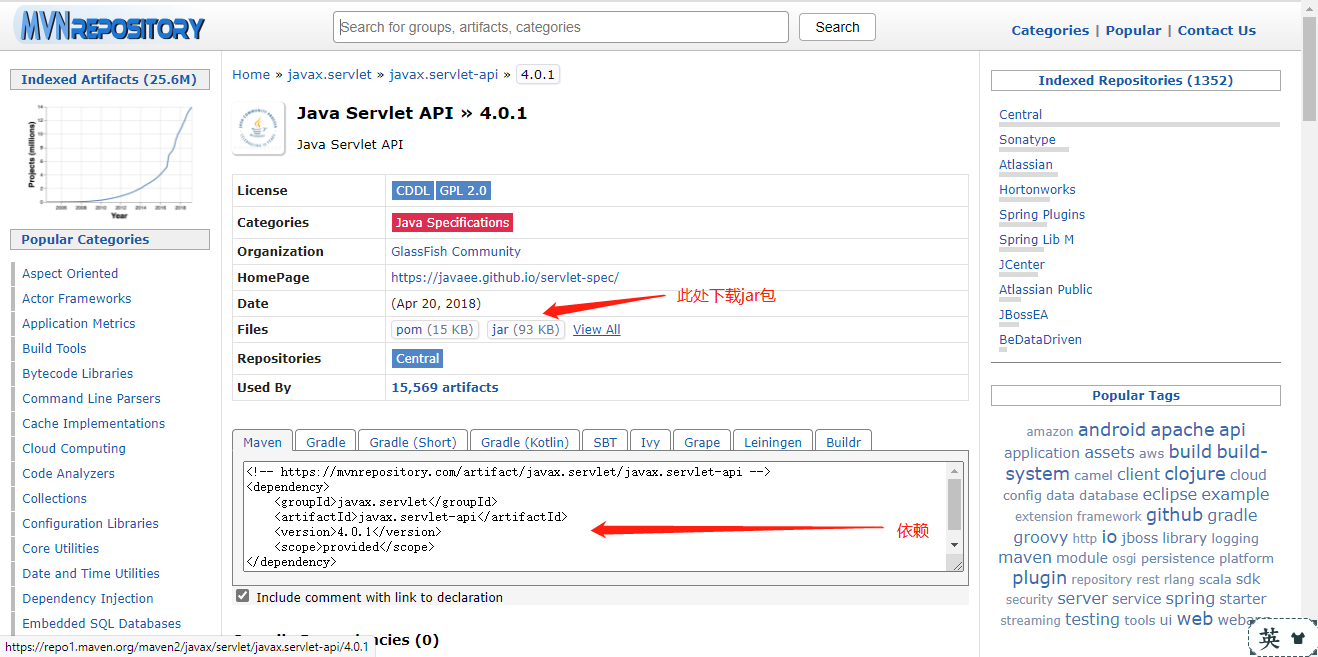Open Dependency Injection category
Viewport: 1318px width, 657px height.
coord(88,598)
